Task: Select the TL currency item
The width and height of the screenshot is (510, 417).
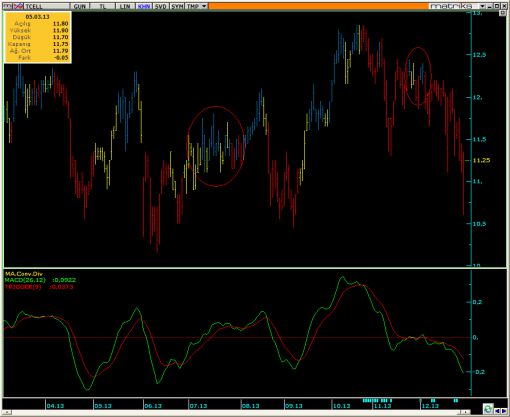Action: [103, 6]
